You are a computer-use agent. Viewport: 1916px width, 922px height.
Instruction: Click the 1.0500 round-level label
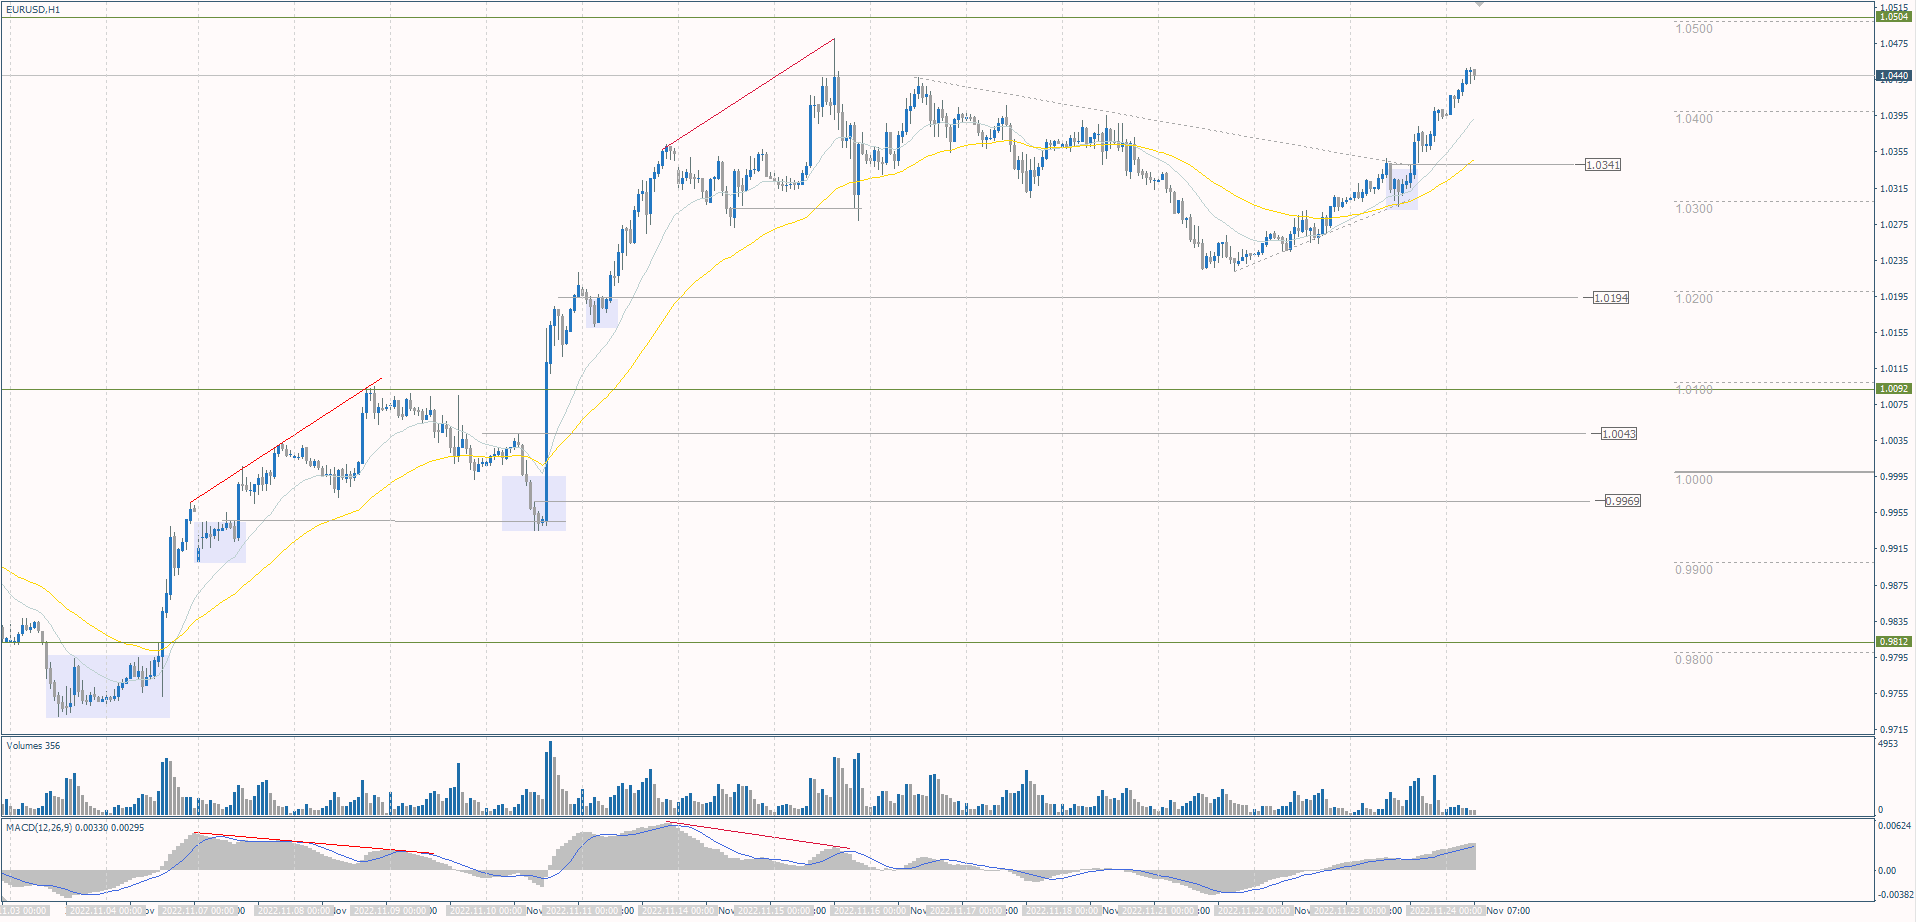[1694, 29]
